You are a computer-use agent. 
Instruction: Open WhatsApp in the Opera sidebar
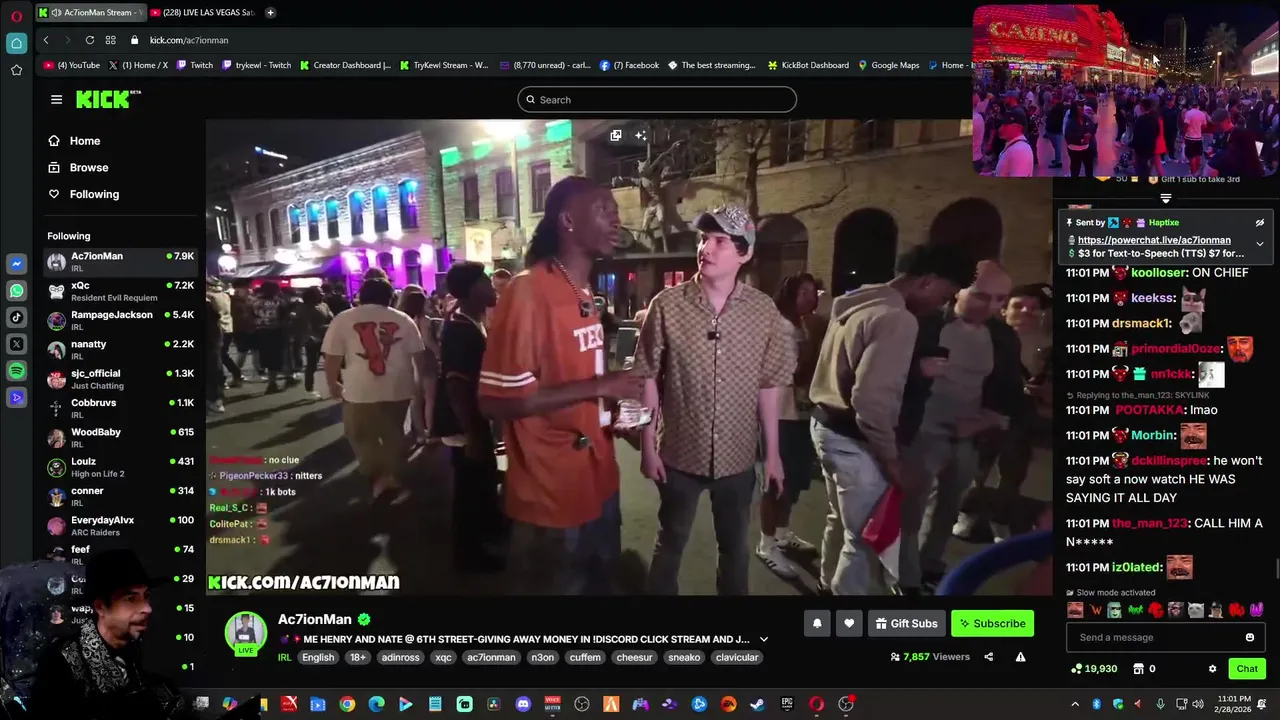16,291
